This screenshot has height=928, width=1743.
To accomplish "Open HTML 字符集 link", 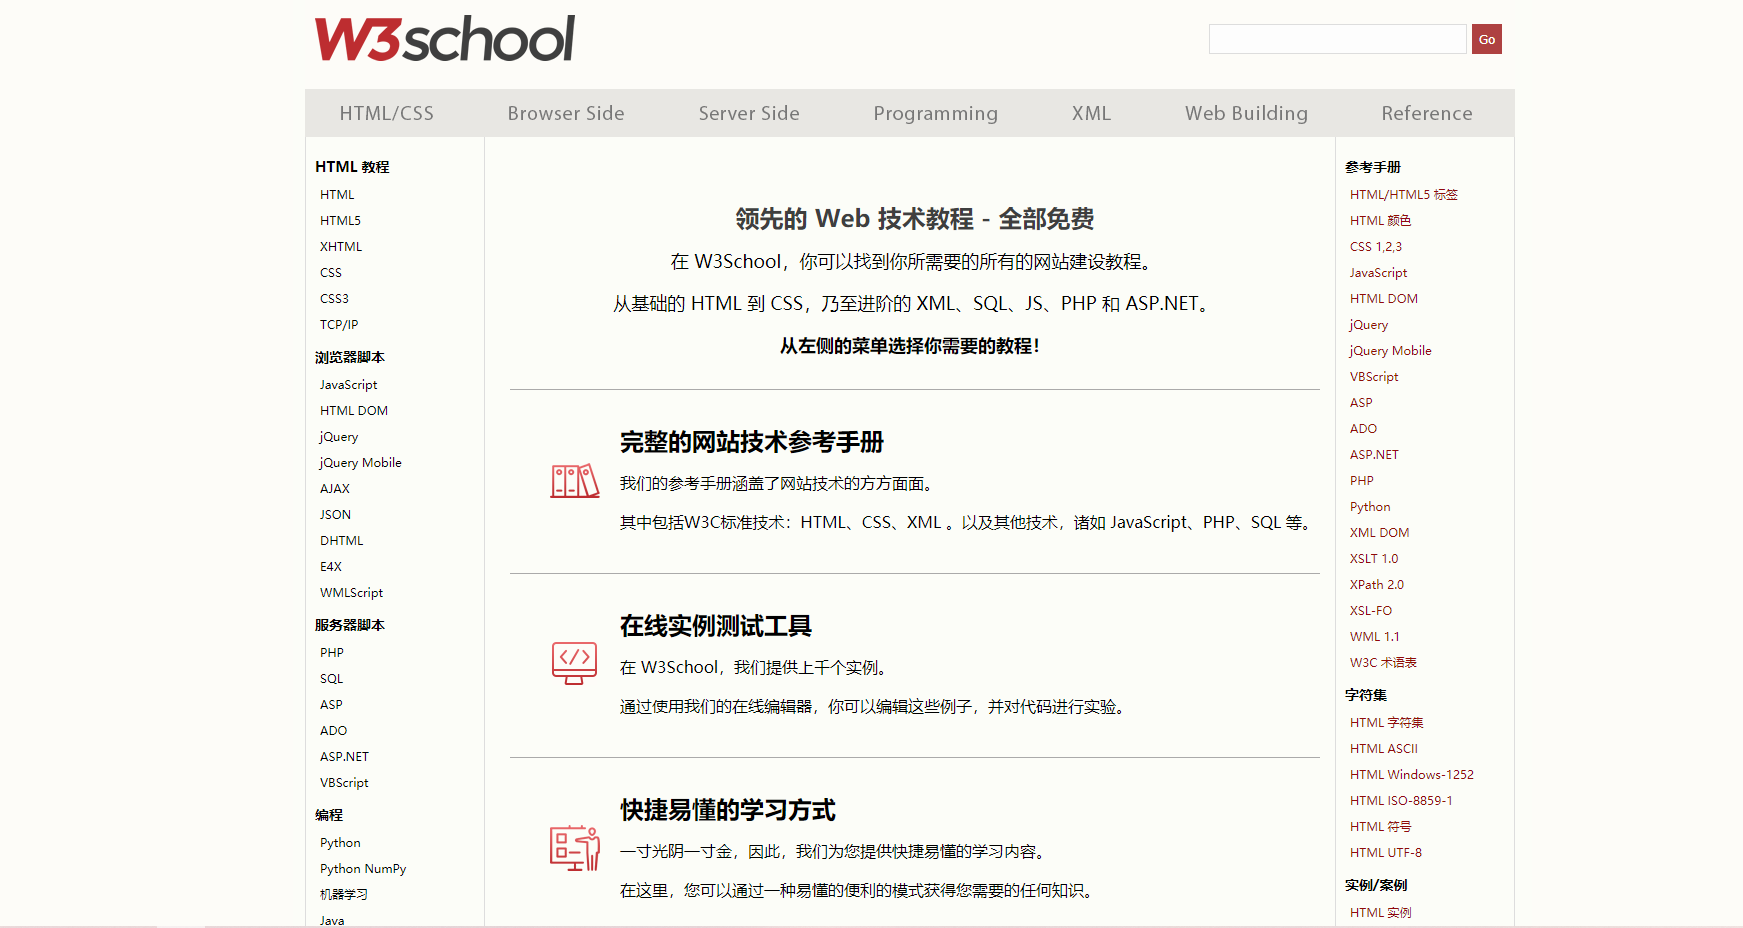I will point(1387,722).
